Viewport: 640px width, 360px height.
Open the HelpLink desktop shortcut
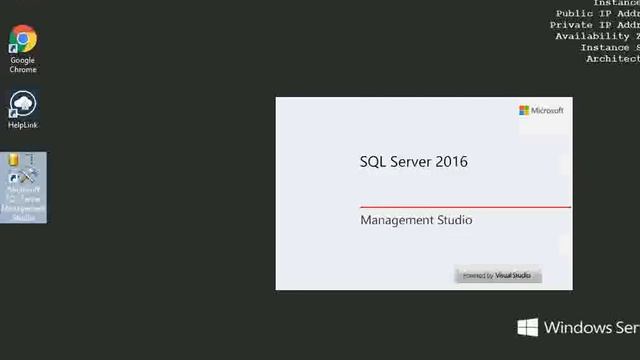point(23,109)
